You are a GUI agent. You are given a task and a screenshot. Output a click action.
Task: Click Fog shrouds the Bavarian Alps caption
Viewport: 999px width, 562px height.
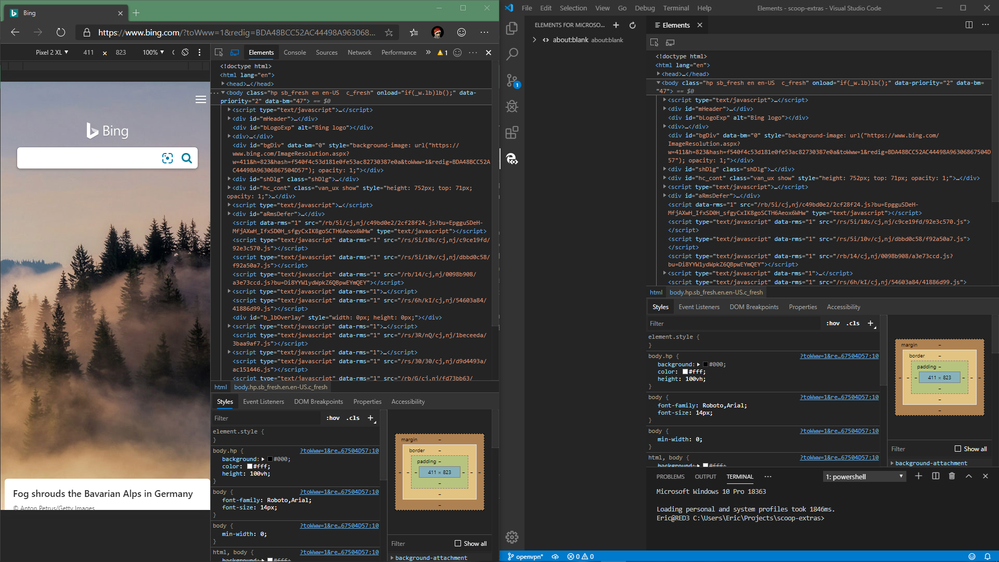(103, 494)
